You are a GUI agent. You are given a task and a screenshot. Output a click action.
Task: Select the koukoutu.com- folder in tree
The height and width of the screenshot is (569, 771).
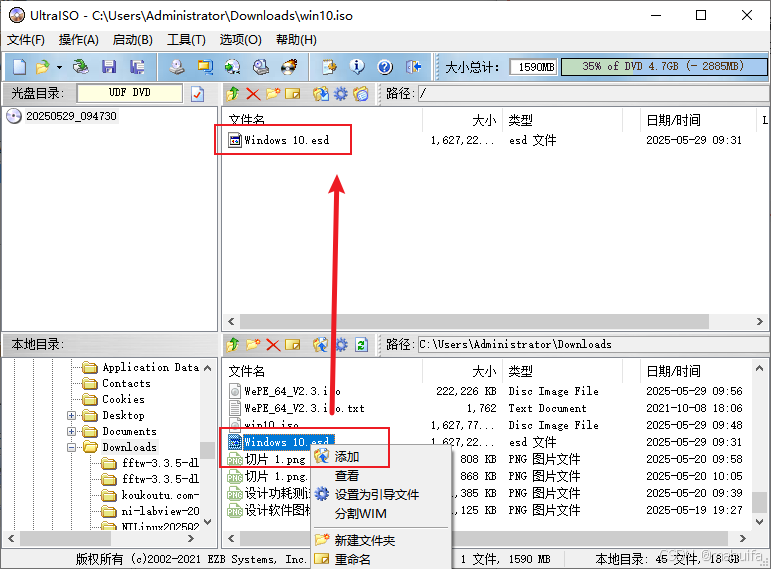coord(160,495)
